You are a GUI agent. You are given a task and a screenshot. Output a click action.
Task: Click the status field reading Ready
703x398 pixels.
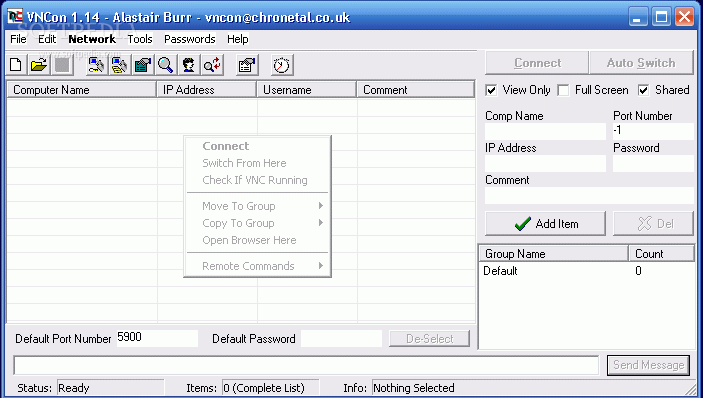point(111,388)
